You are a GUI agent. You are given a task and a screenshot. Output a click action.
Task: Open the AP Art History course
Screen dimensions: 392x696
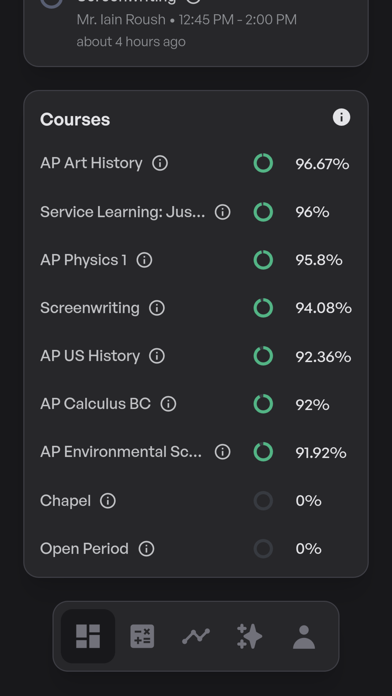tap(91, 163)
